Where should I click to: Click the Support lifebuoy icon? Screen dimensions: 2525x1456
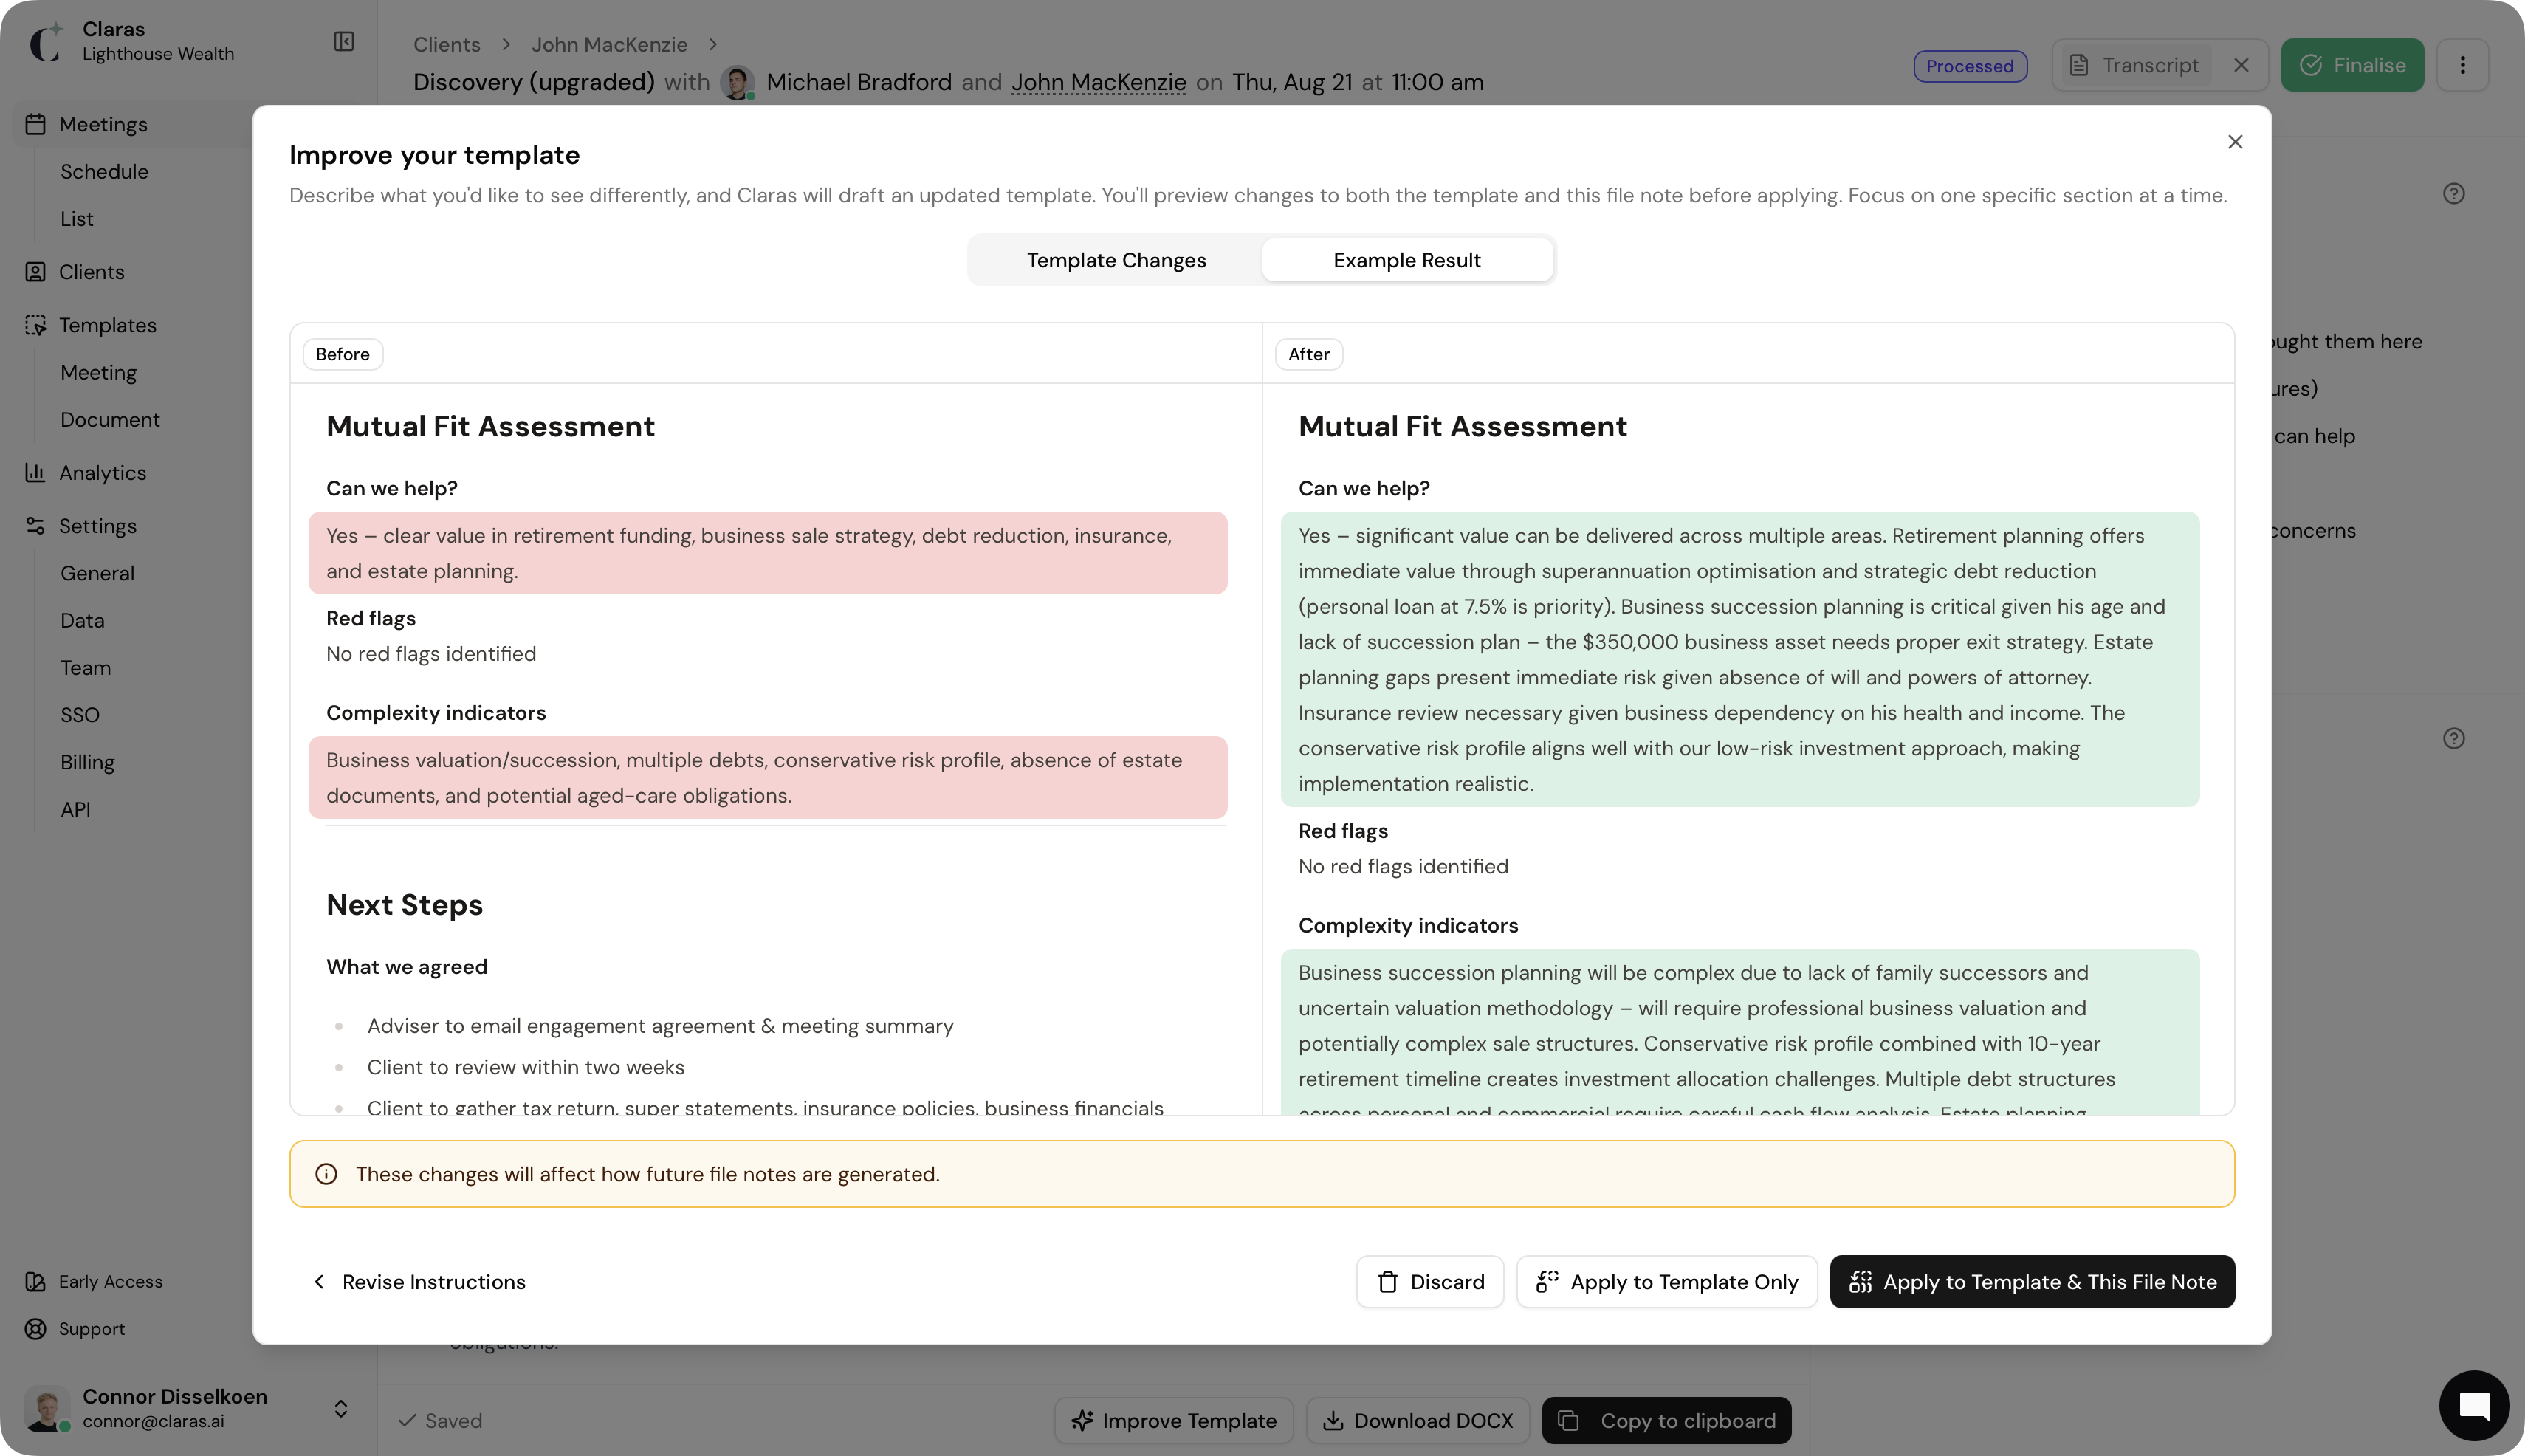coord(36,1328)
